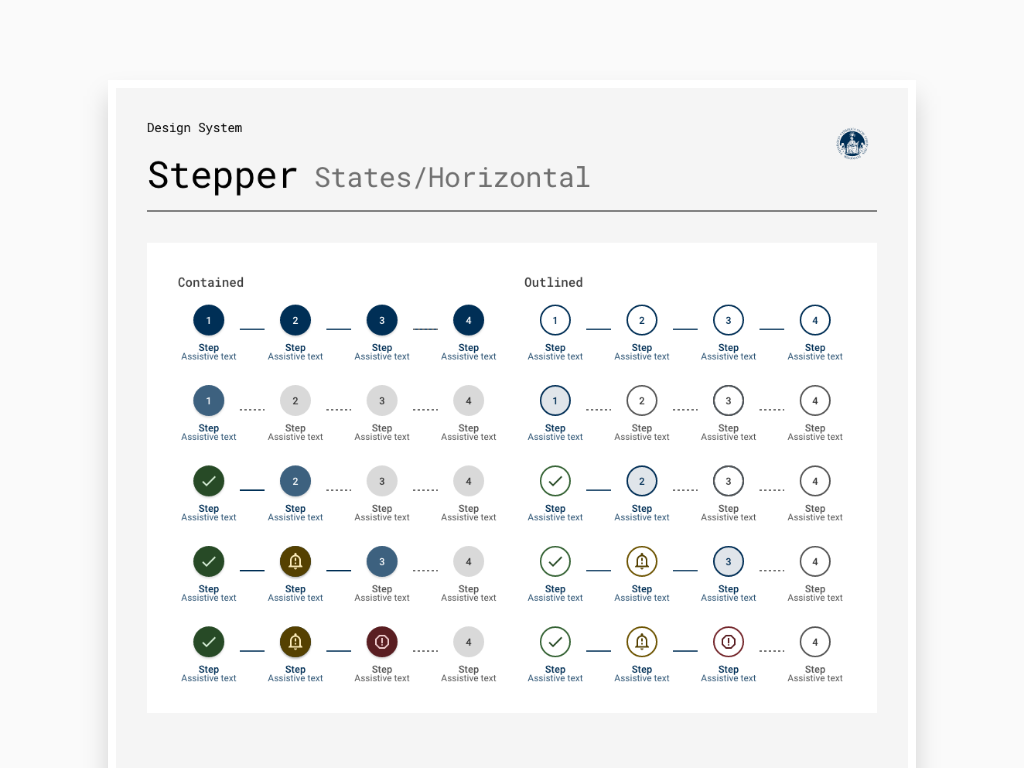Click the round institution logo badge
The width and height of the screenshot is (1024, 768).
[852, 144]
